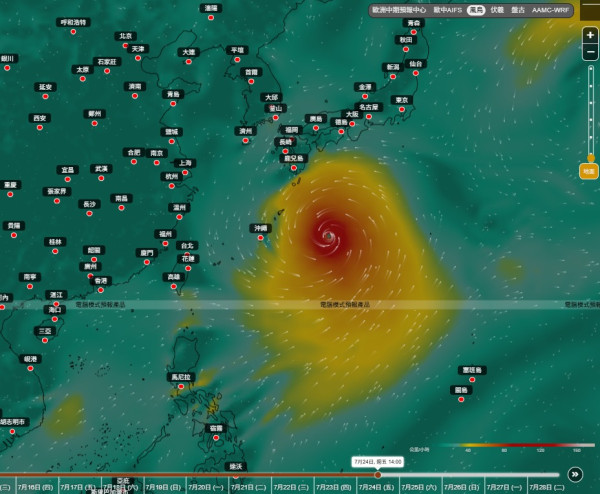
Task: Click the 海口 city label
Action: pos(55,310)
